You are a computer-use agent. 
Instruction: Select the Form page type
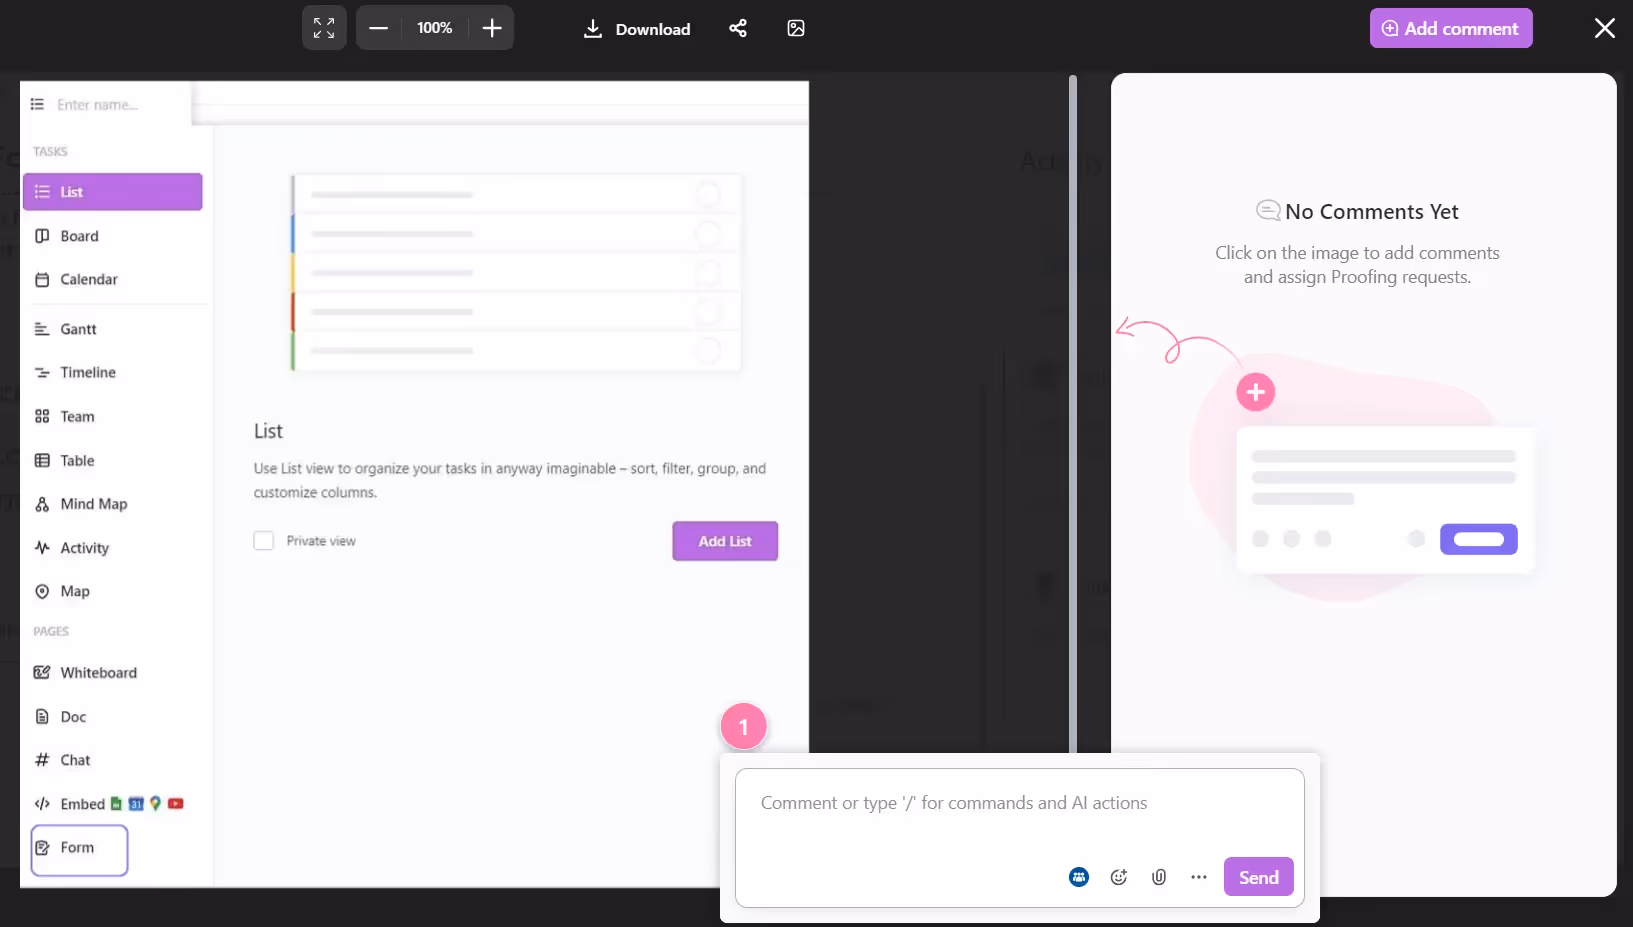point(75,848)
